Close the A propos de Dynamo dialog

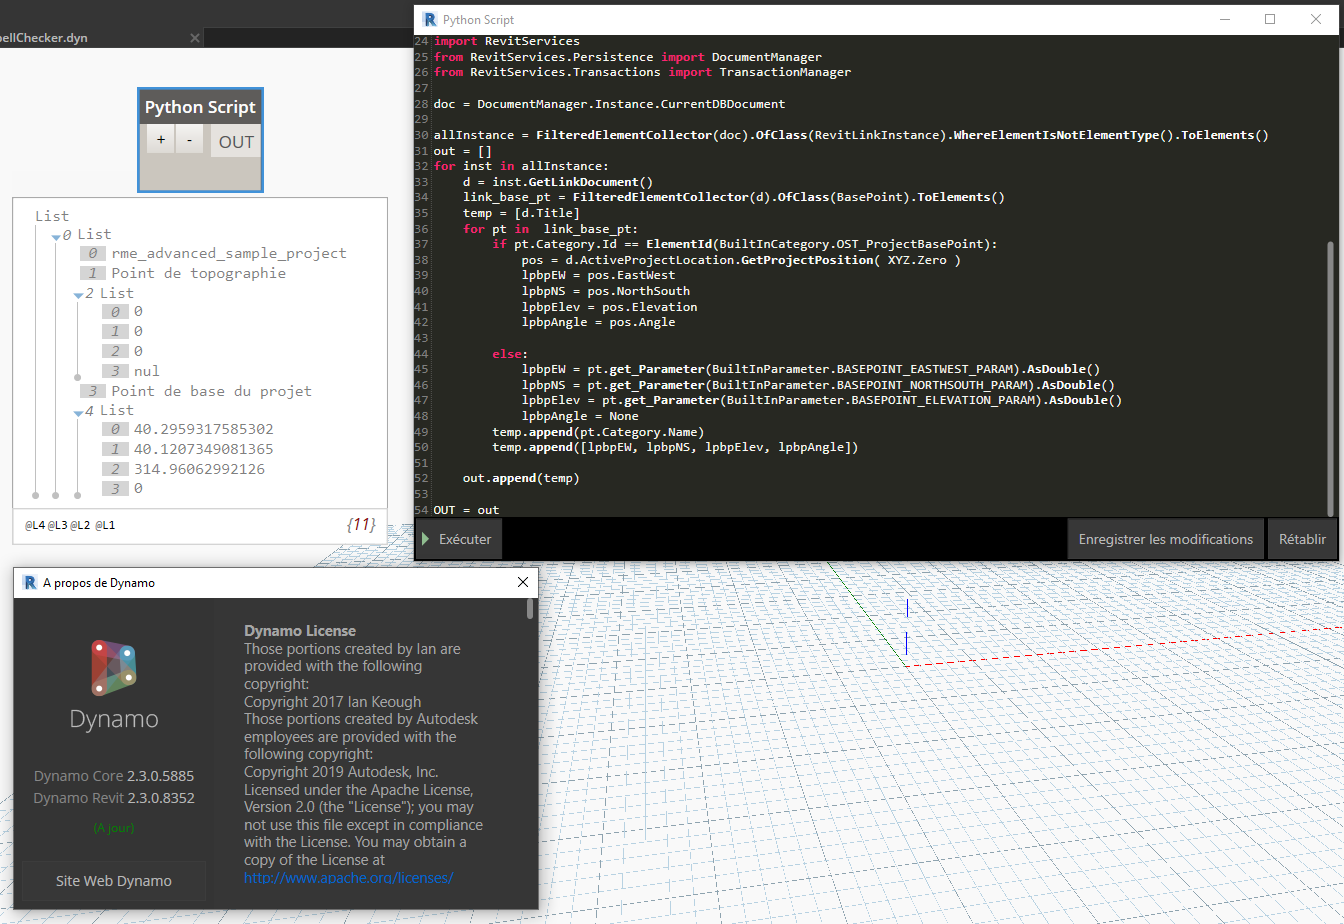(x=522, y=582)
